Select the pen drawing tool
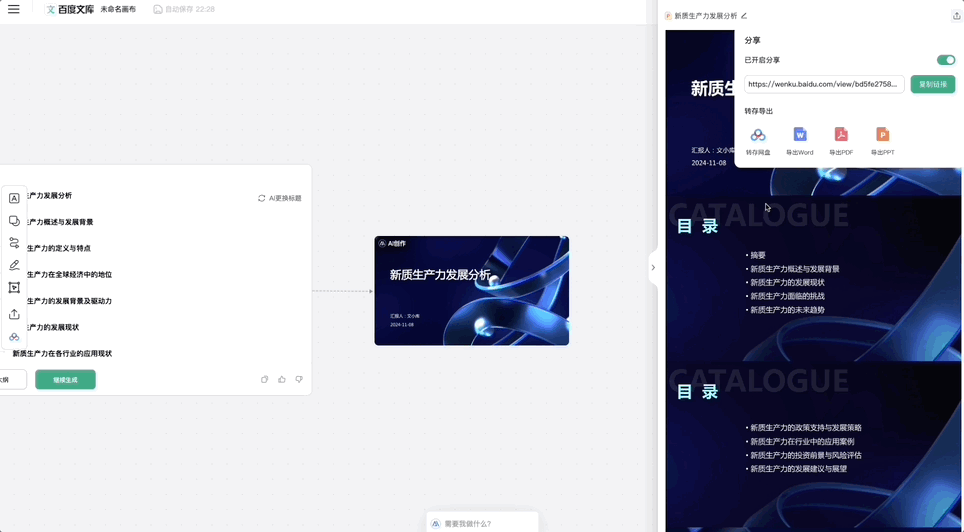 click(14, 266)
